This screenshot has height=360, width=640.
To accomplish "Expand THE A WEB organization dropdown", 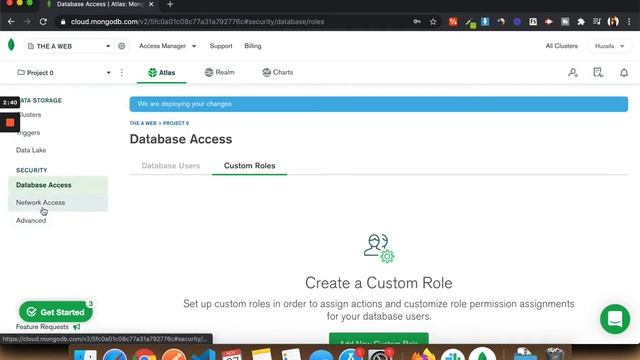I will 69,46.
